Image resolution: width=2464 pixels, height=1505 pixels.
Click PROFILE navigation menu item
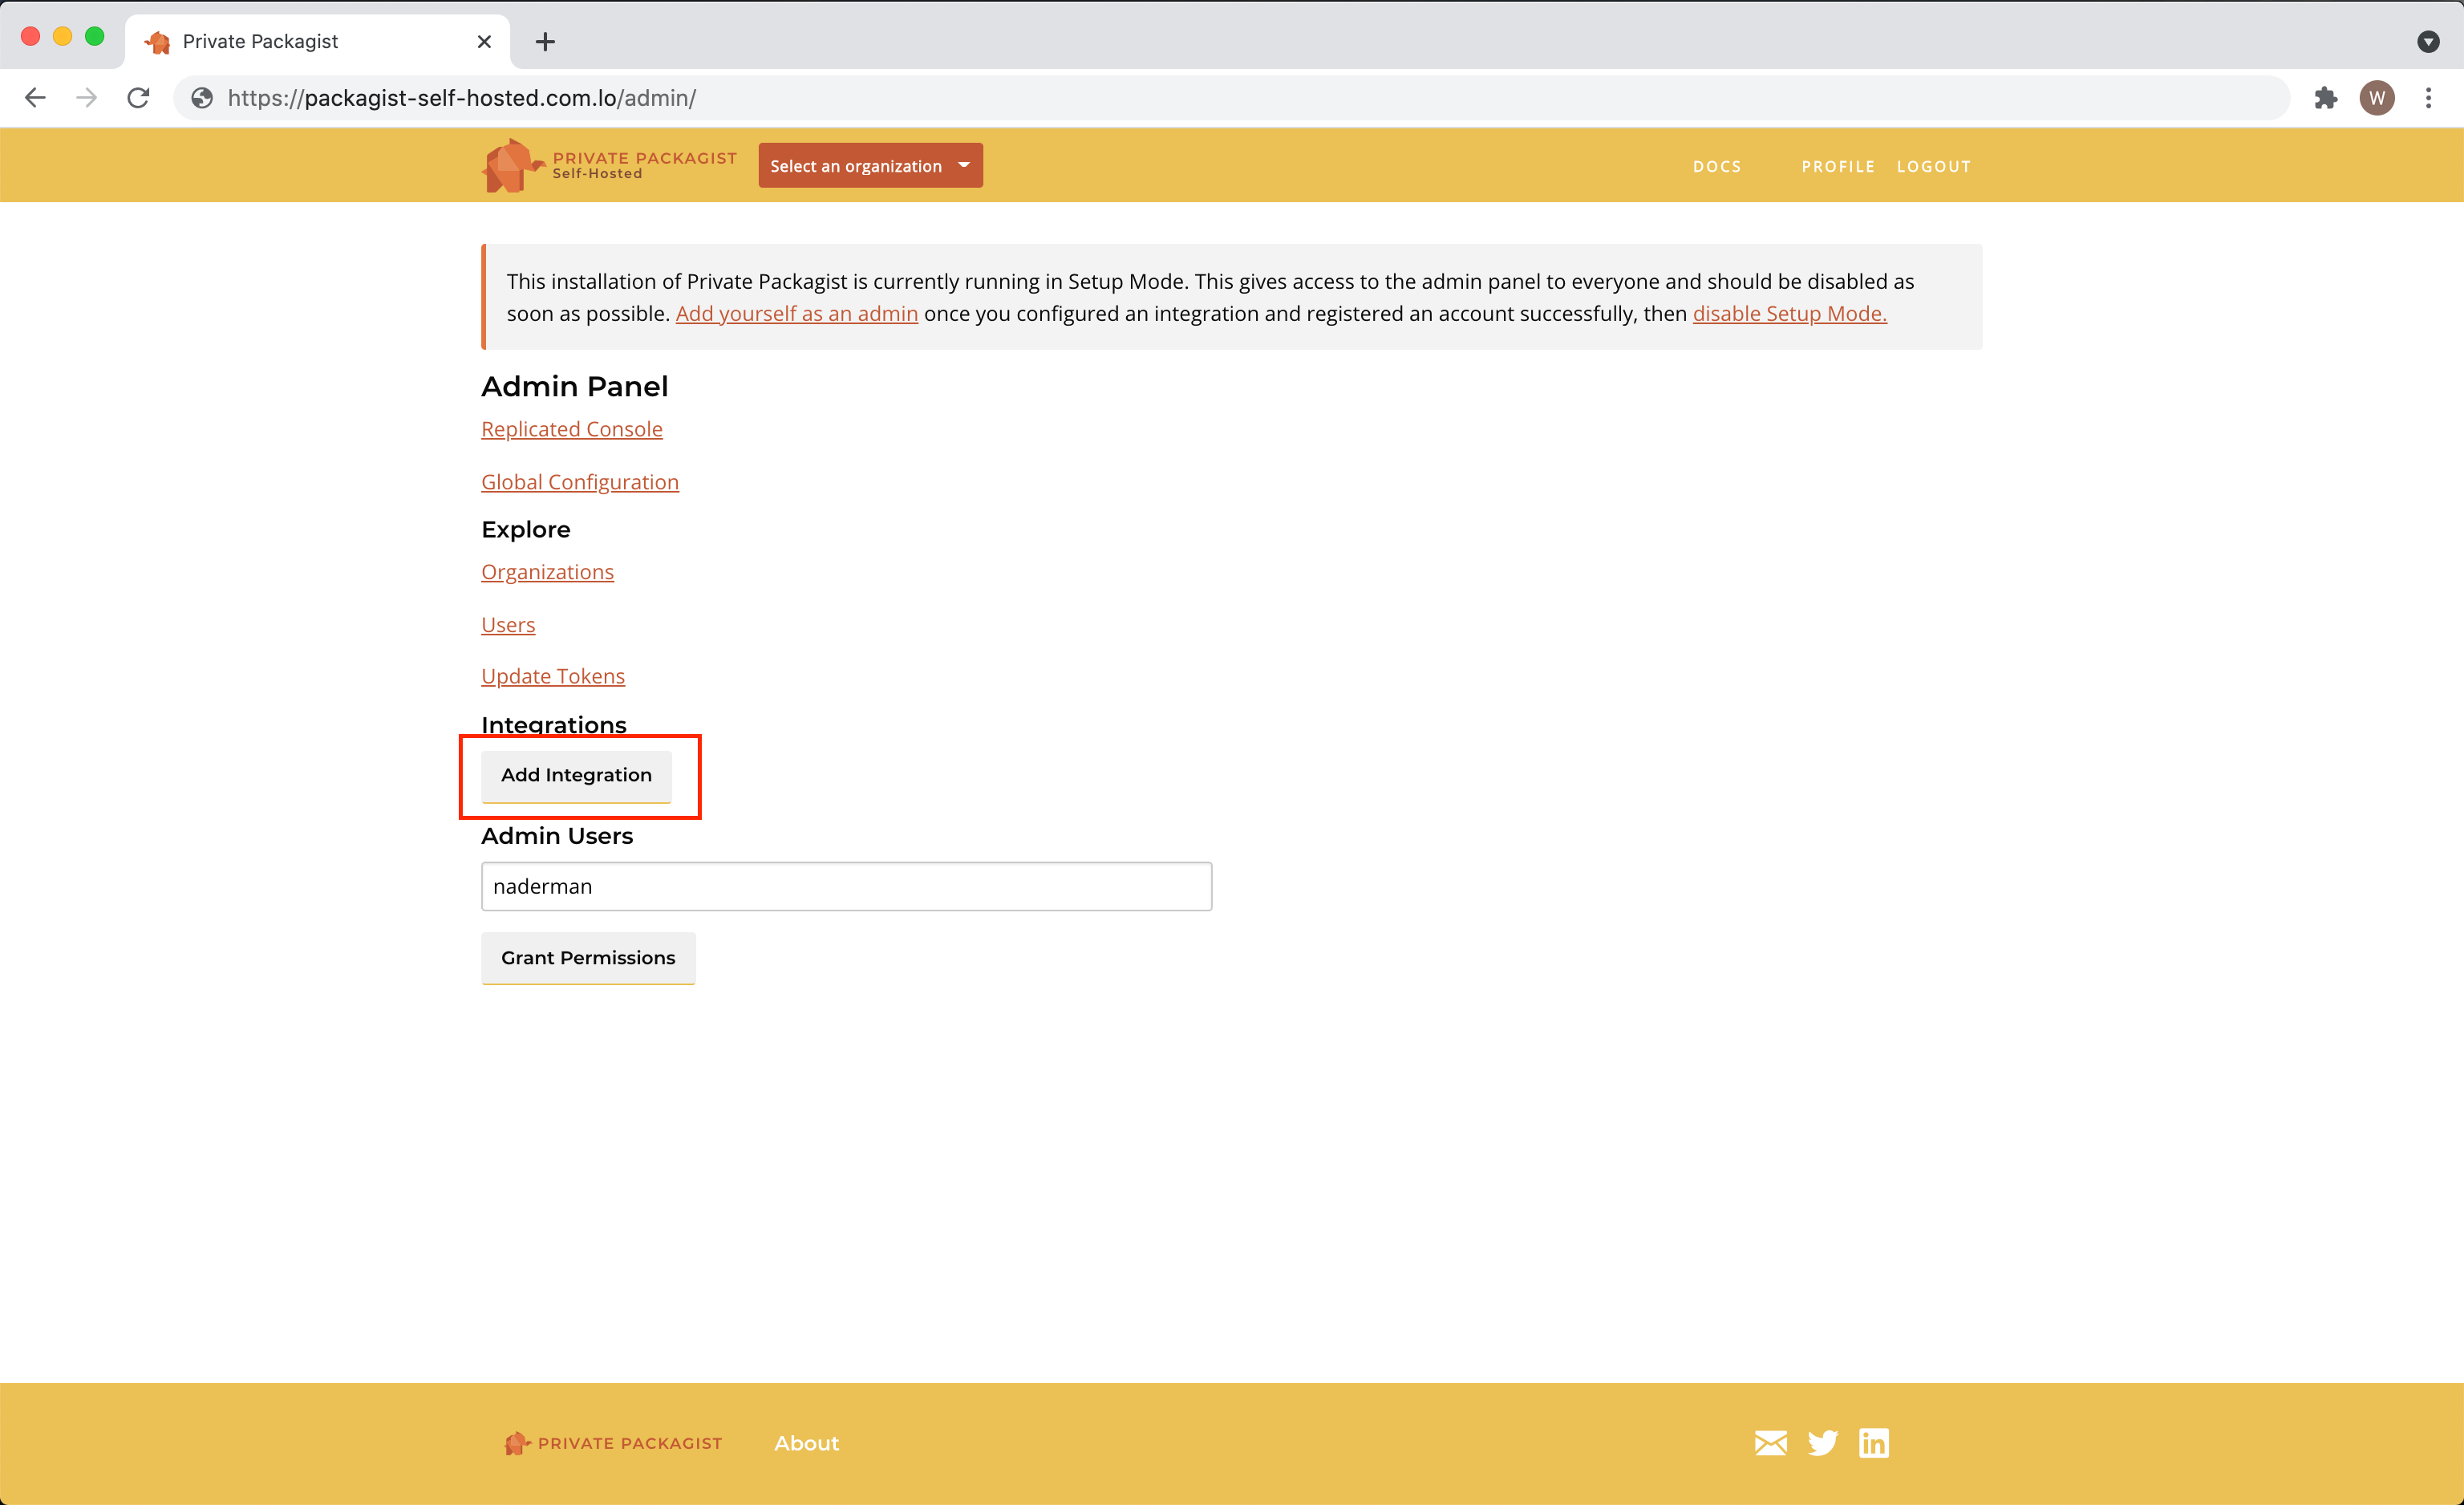1838,165
